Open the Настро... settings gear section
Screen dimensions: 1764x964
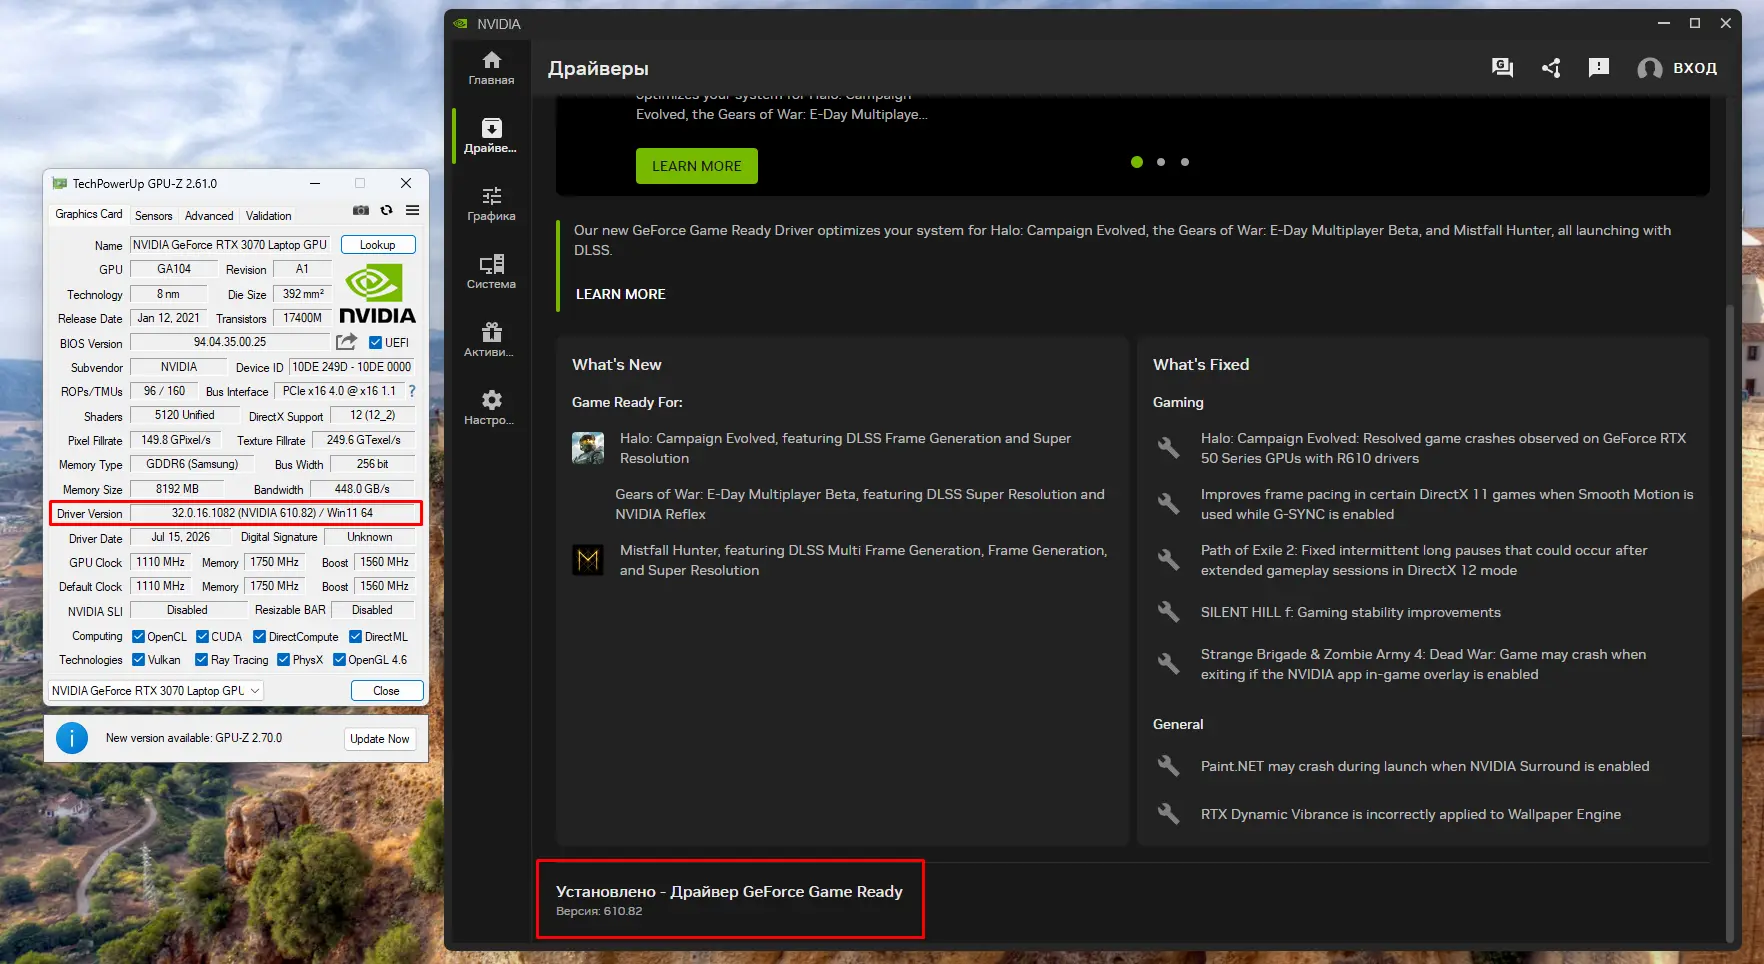[x=491, y=408]
